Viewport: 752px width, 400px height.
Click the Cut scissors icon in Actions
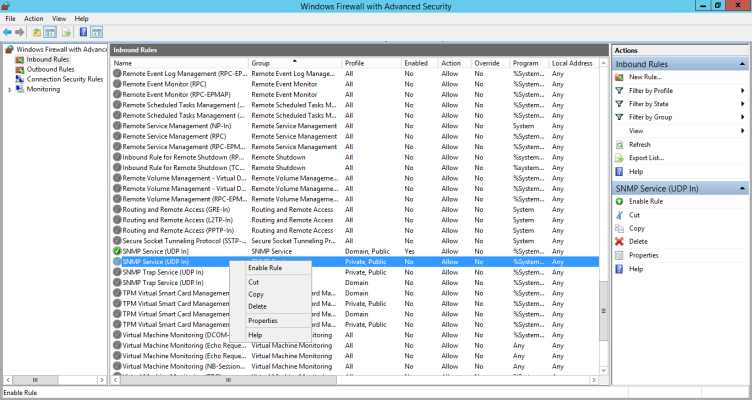point(619,215)
